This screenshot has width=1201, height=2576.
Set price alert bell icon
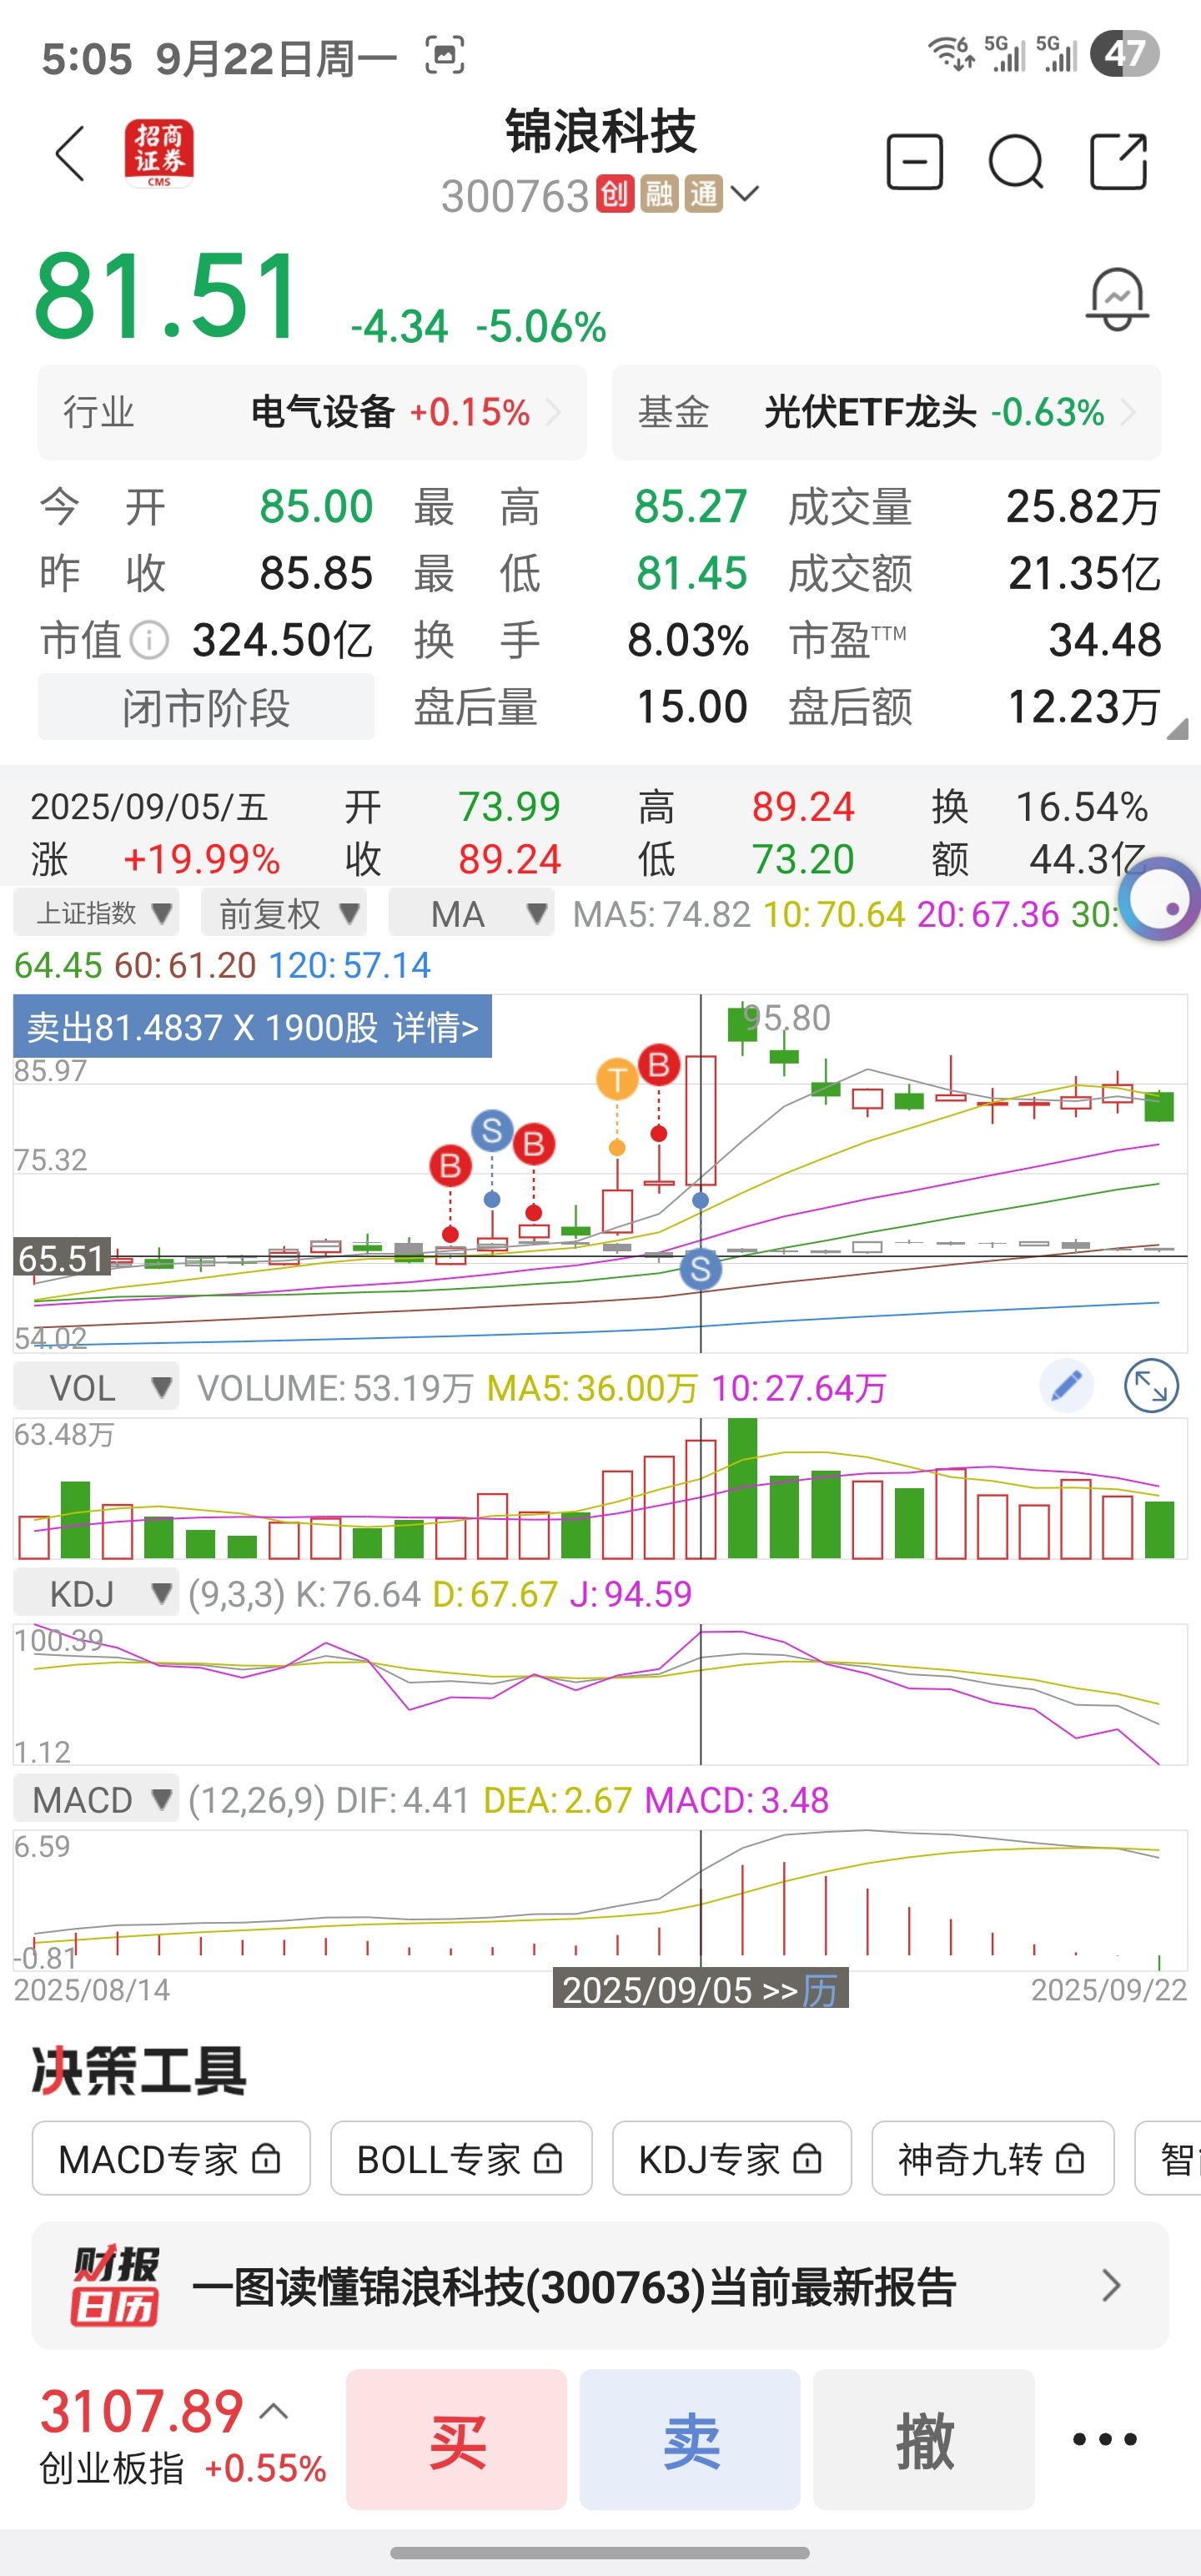click(x=1117, y=298)
